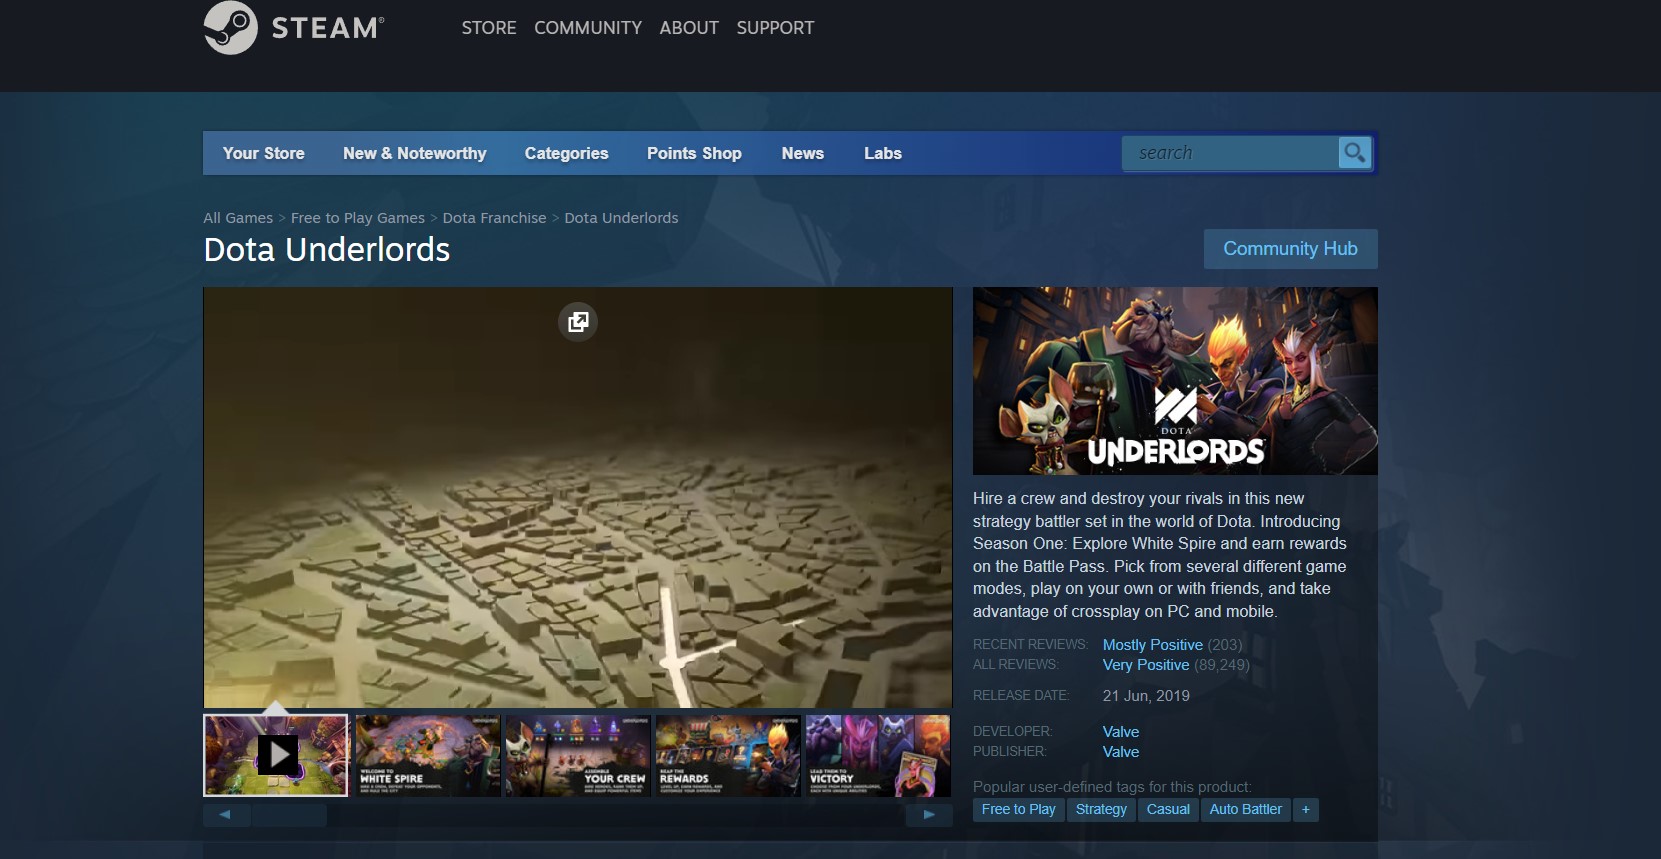The width and height of the screenshot is (1661, 859).
Task: Open Very Positive all reviews
Action: [1146, 665]
